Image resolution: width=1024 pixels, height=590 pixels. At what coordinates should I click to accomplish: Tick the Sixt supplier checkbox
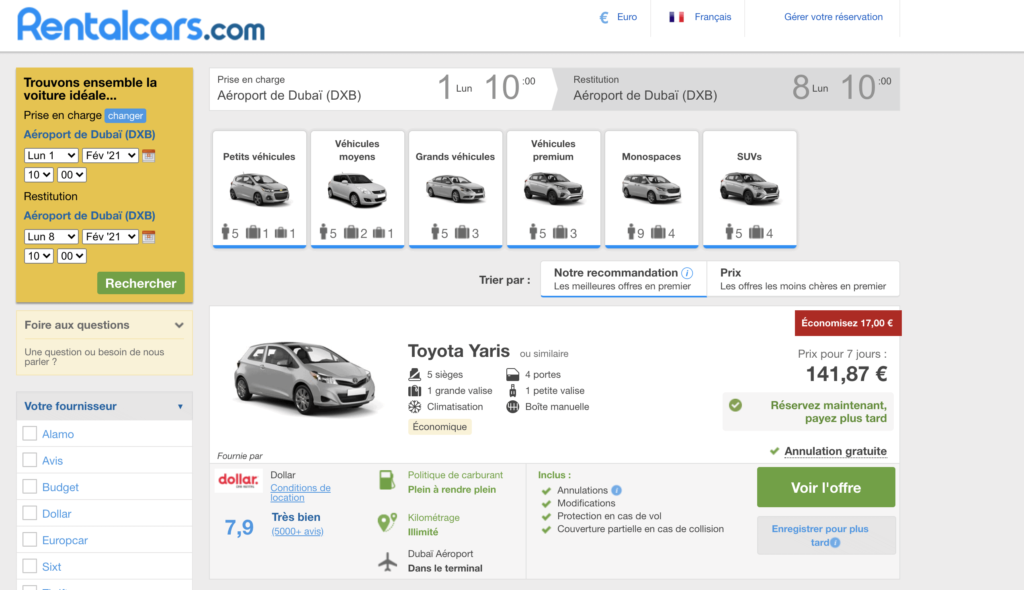pos(29,566)
